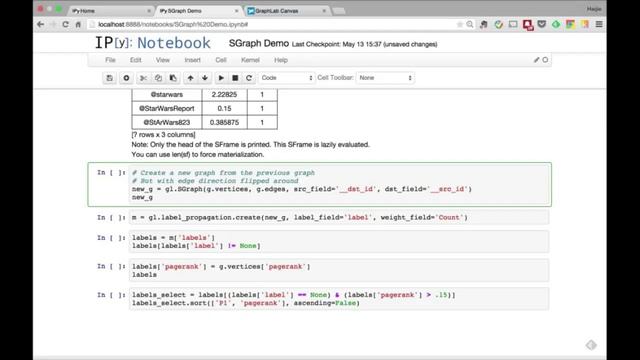Click the '[7 rows x 3 columns]' text
Image resolution: width=640 pixels, height=360 pixels.
pyautogui.click(x=163, y=134)
